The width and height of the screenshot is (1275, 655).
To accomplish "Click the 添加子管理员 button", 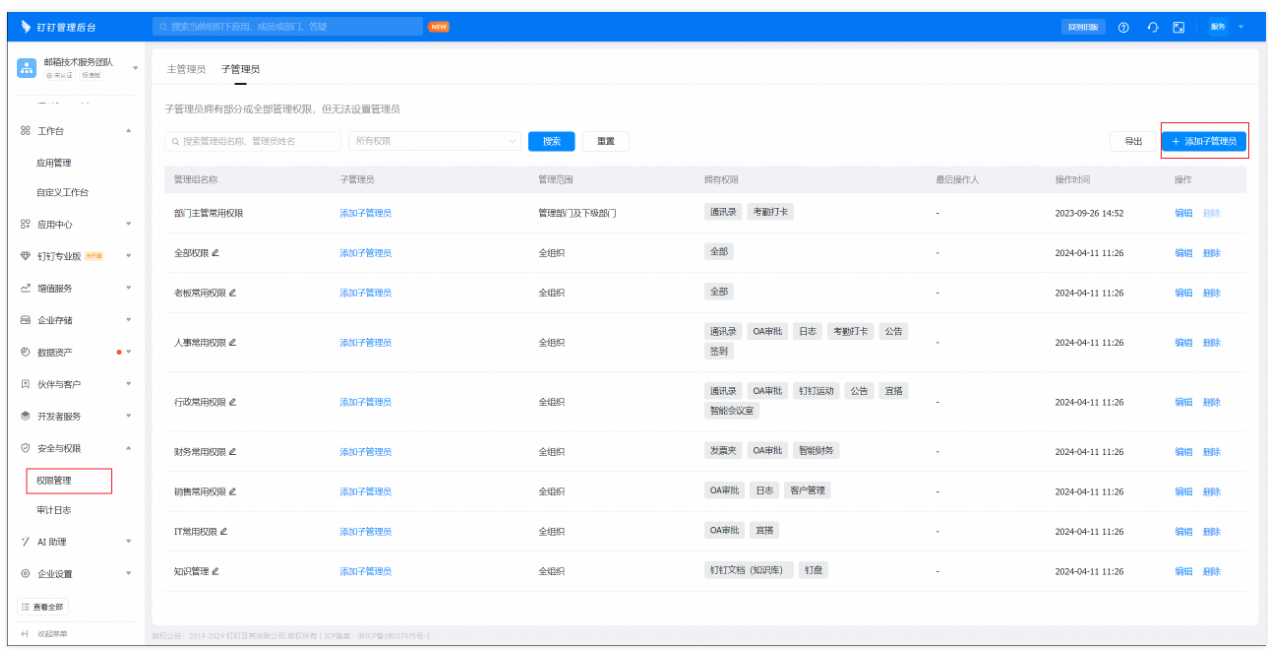I will tap(1204, 140).
